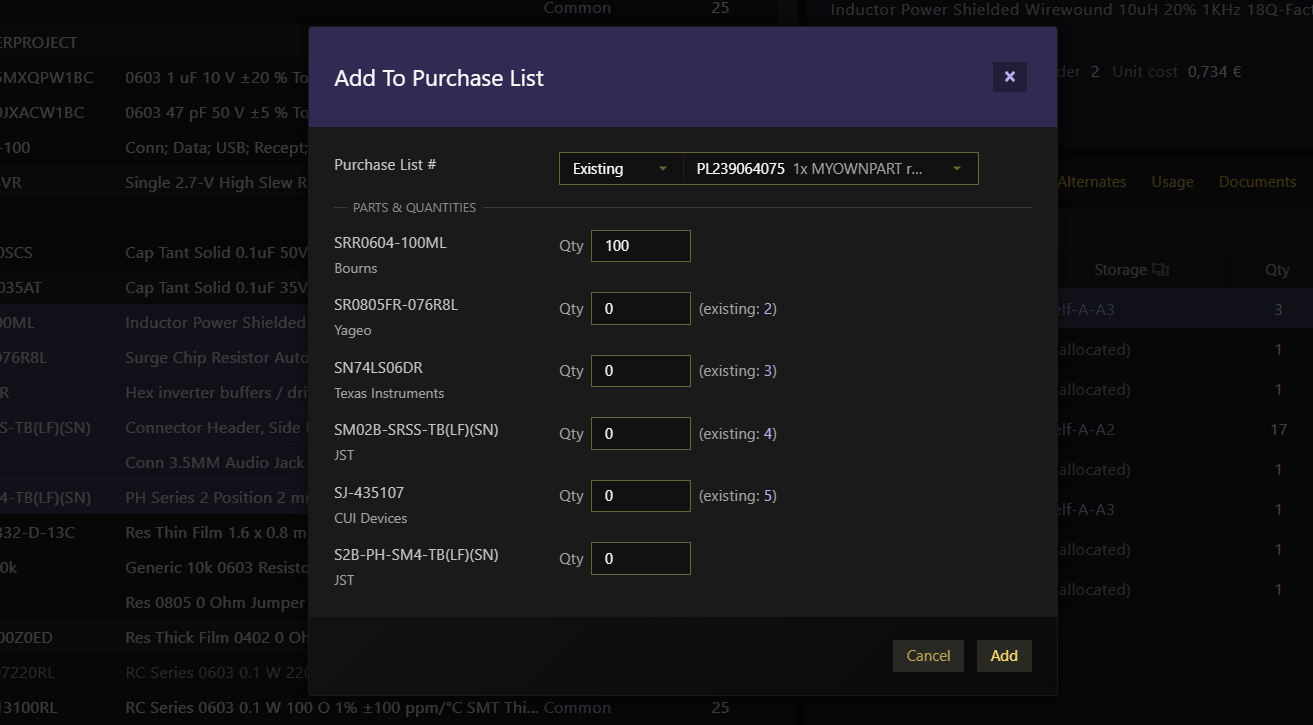
Task: Select the 'Conn; Data; USB; Recept' row
Action: (154, 147)
